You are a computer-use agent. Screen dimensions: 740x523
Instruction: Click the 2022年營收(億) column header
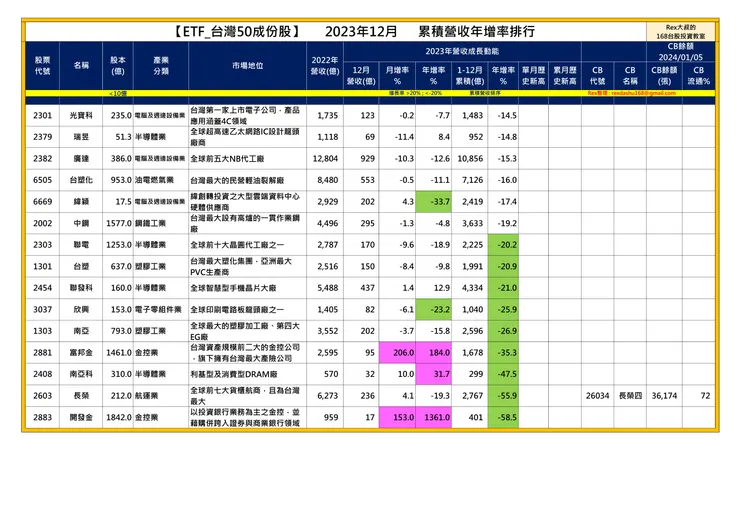tap(325, 66)
